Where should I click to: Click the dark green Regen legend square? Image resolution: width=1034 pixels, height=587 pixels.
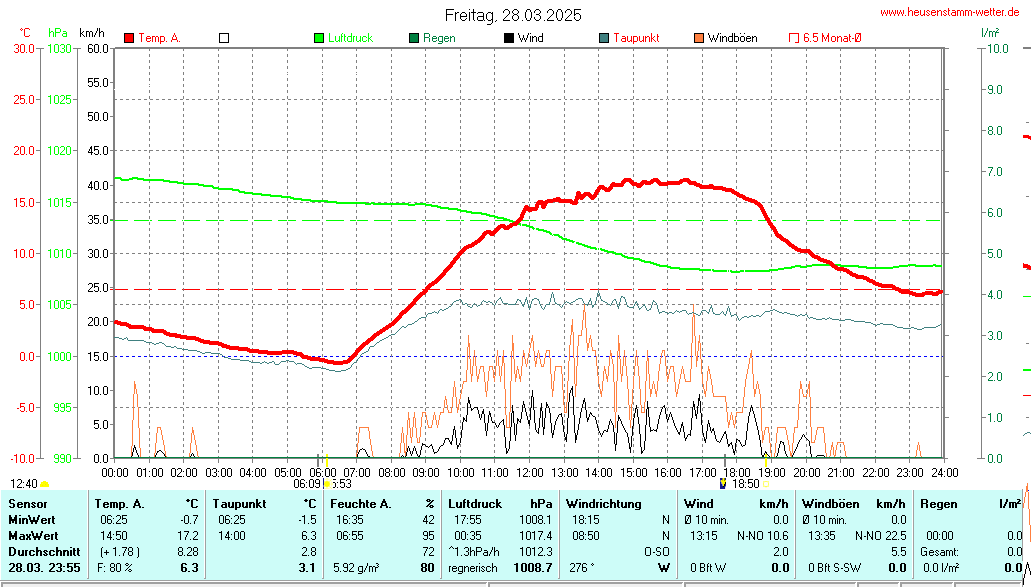pos(414,38)
